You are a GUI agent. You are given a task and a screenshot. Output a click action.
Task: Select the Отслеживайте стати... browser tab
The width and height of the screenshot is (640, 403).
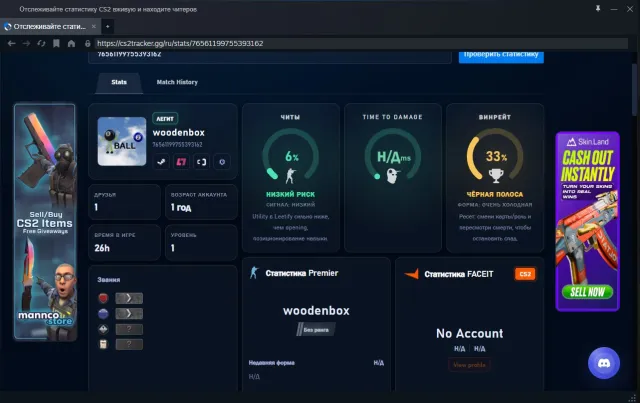pyautogui.click(x=50, y=27)
